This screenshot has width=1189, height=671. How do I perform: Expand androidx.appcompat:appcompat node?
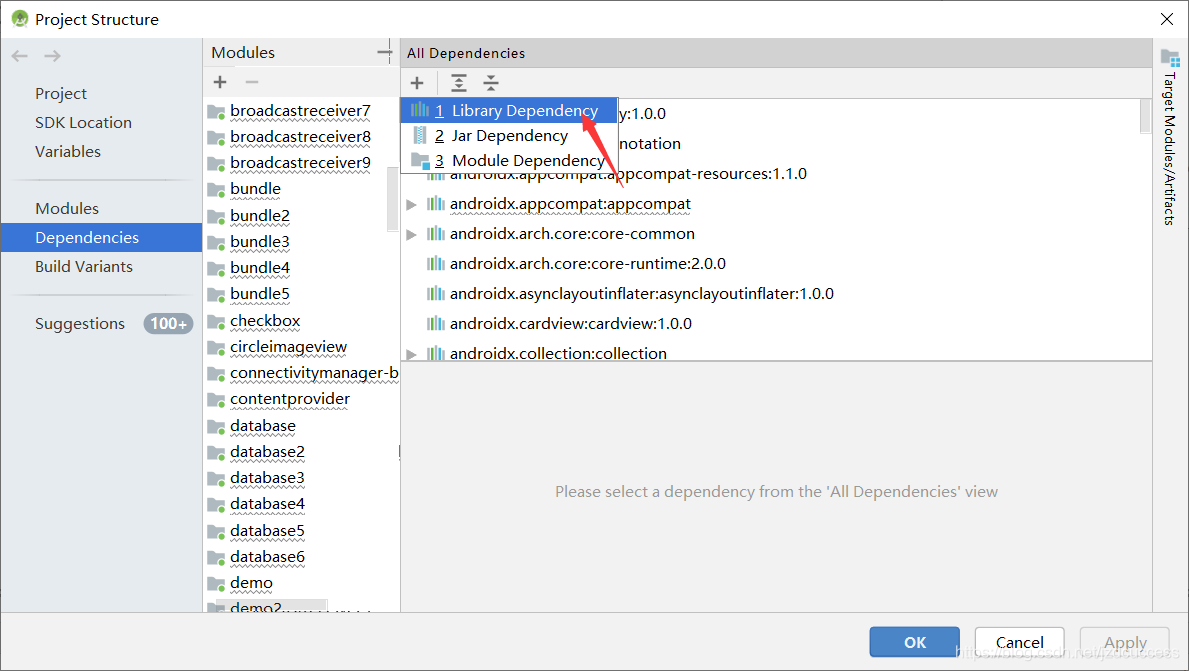(x=411, y=205)
